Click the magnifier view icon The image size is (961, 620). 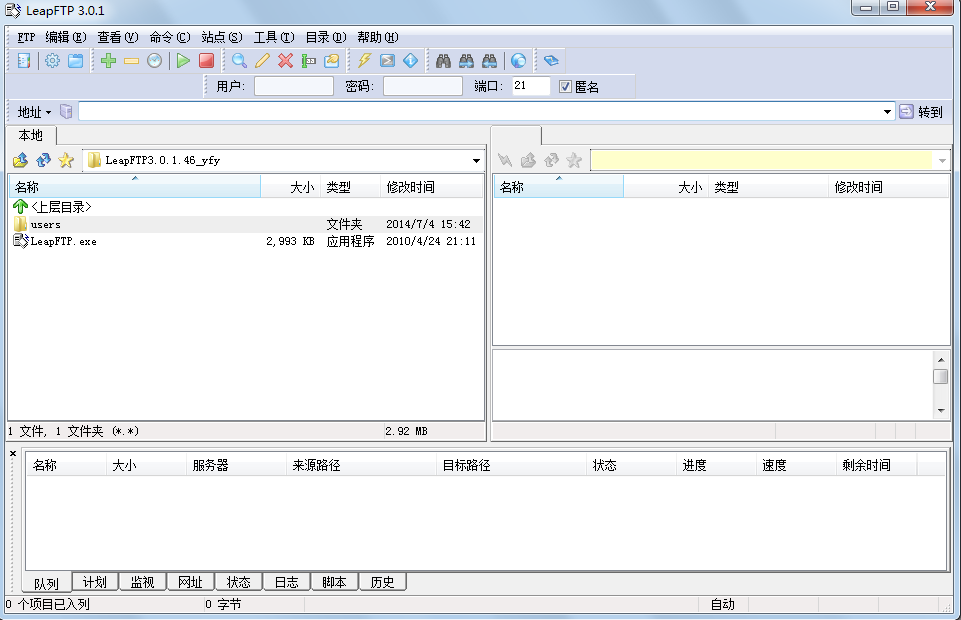[239, 61]
